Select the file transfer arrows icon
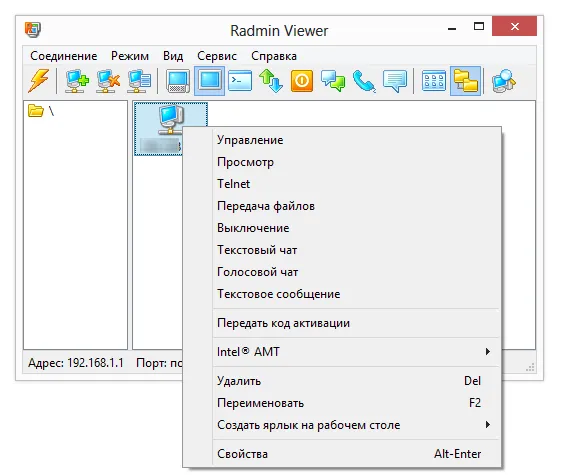 271,81
